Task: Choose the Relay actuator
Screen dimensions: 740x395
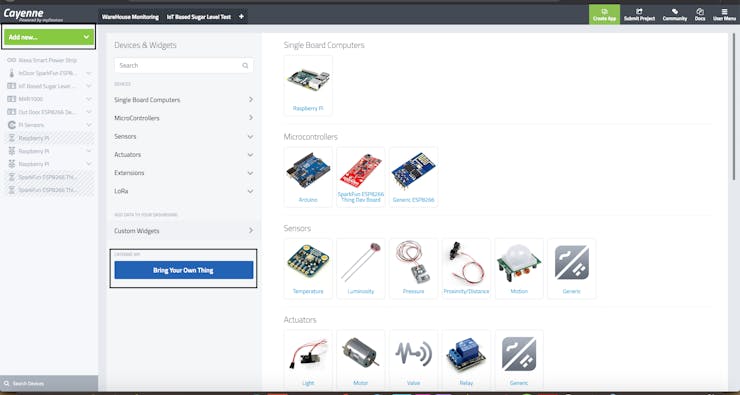Action: click(466, 360)
